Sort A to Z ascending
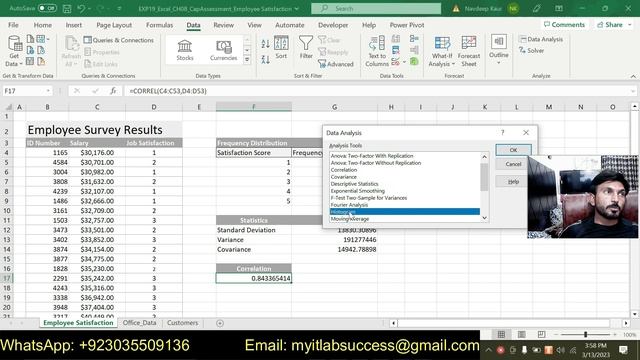640x360 pixels. tap(265, 44)
